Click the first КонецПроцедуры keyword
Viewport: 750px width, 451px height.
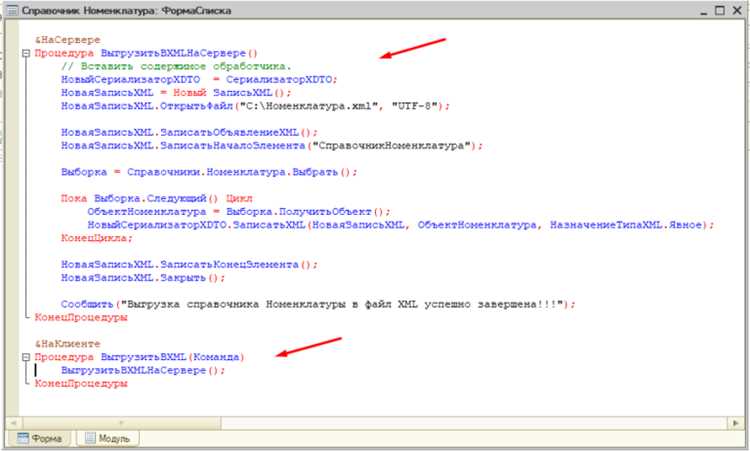pos(81,318)
